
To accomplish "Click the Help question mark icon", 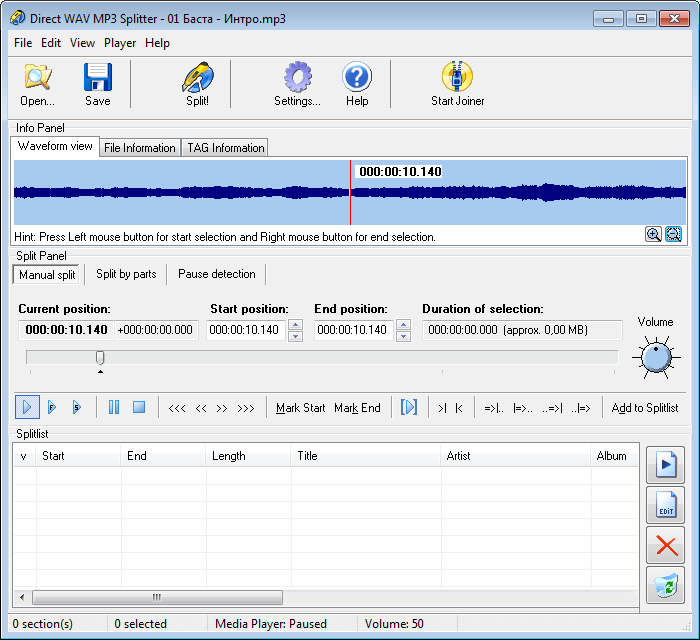I will (357, 84).
